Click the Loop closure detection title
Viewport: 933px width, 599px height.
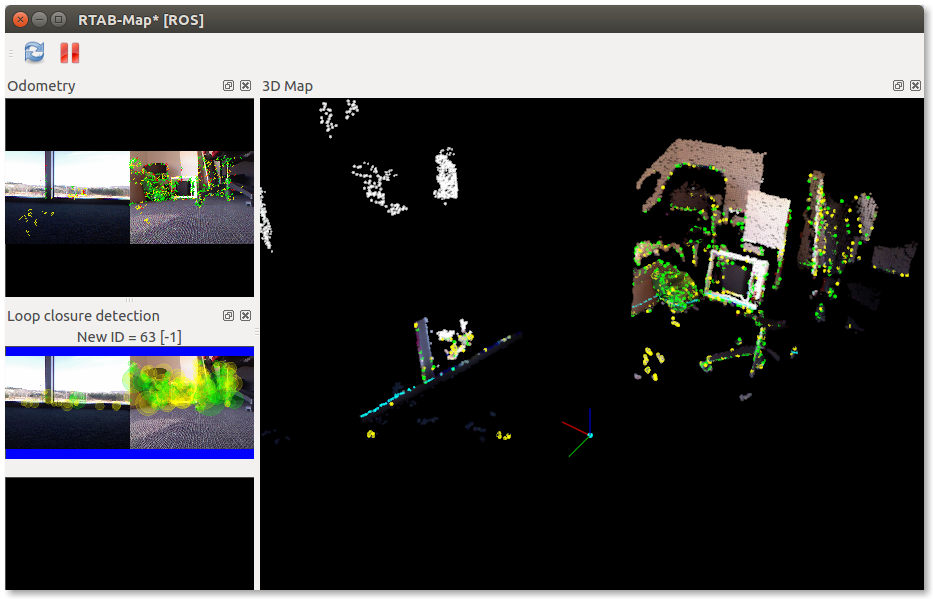[83, 316]
